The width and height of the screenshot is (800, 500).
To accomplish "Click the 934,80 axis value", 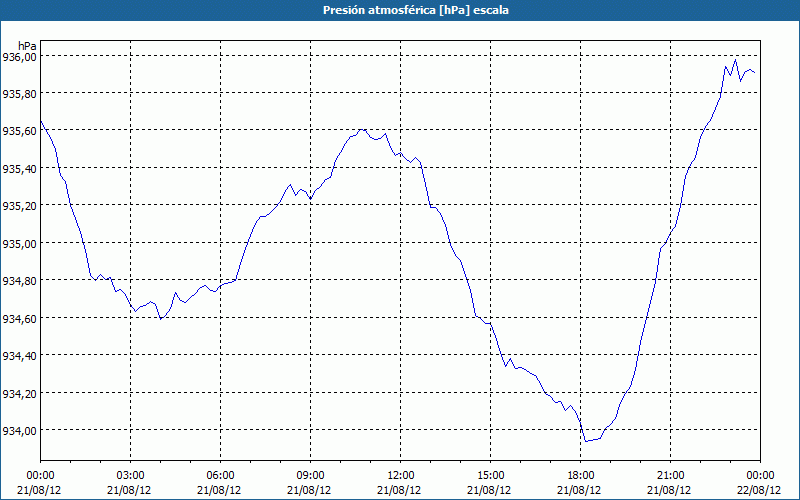I will click(x=19, y=281).
